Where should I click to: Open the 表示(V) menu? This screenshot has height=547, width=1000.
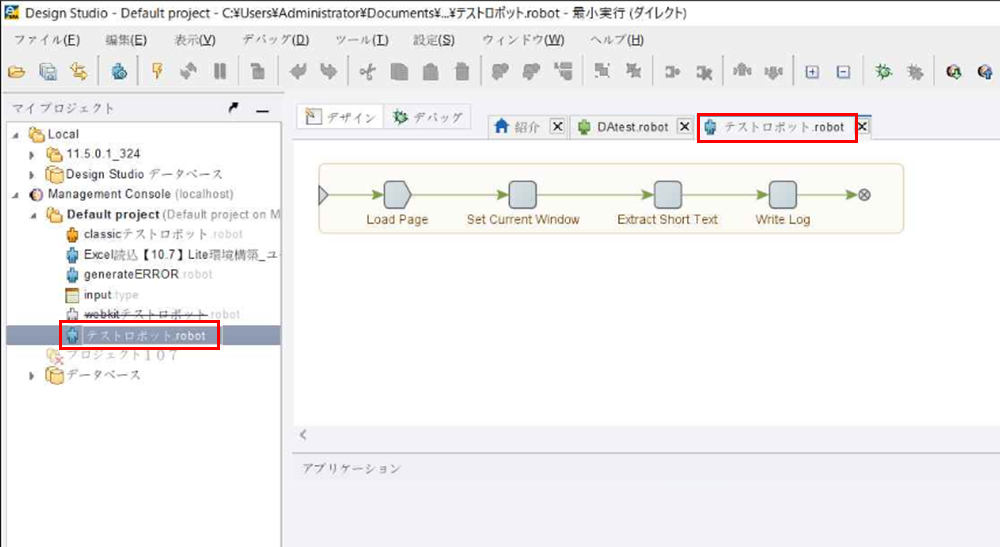(195, 40)
